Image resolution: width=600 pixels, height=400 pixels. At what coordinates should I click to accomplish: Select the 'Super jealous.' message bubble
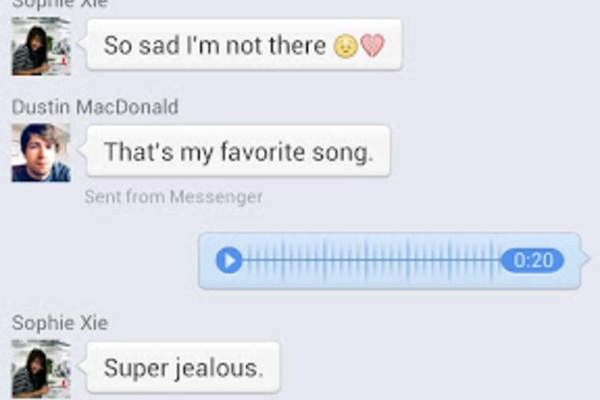[183, 367]
